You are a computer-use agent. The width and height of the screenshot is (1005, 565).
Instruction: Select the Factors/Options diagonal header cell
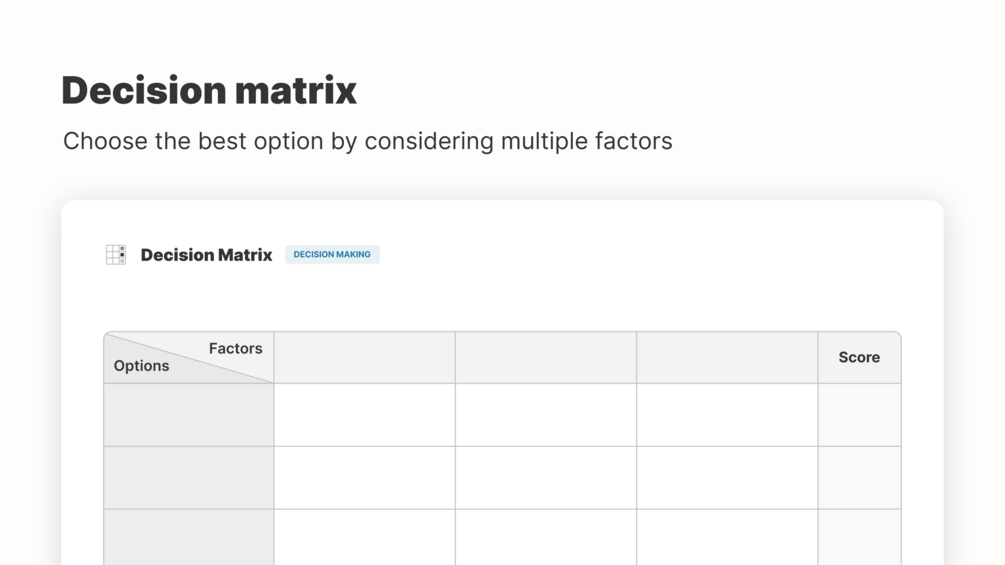189,358
